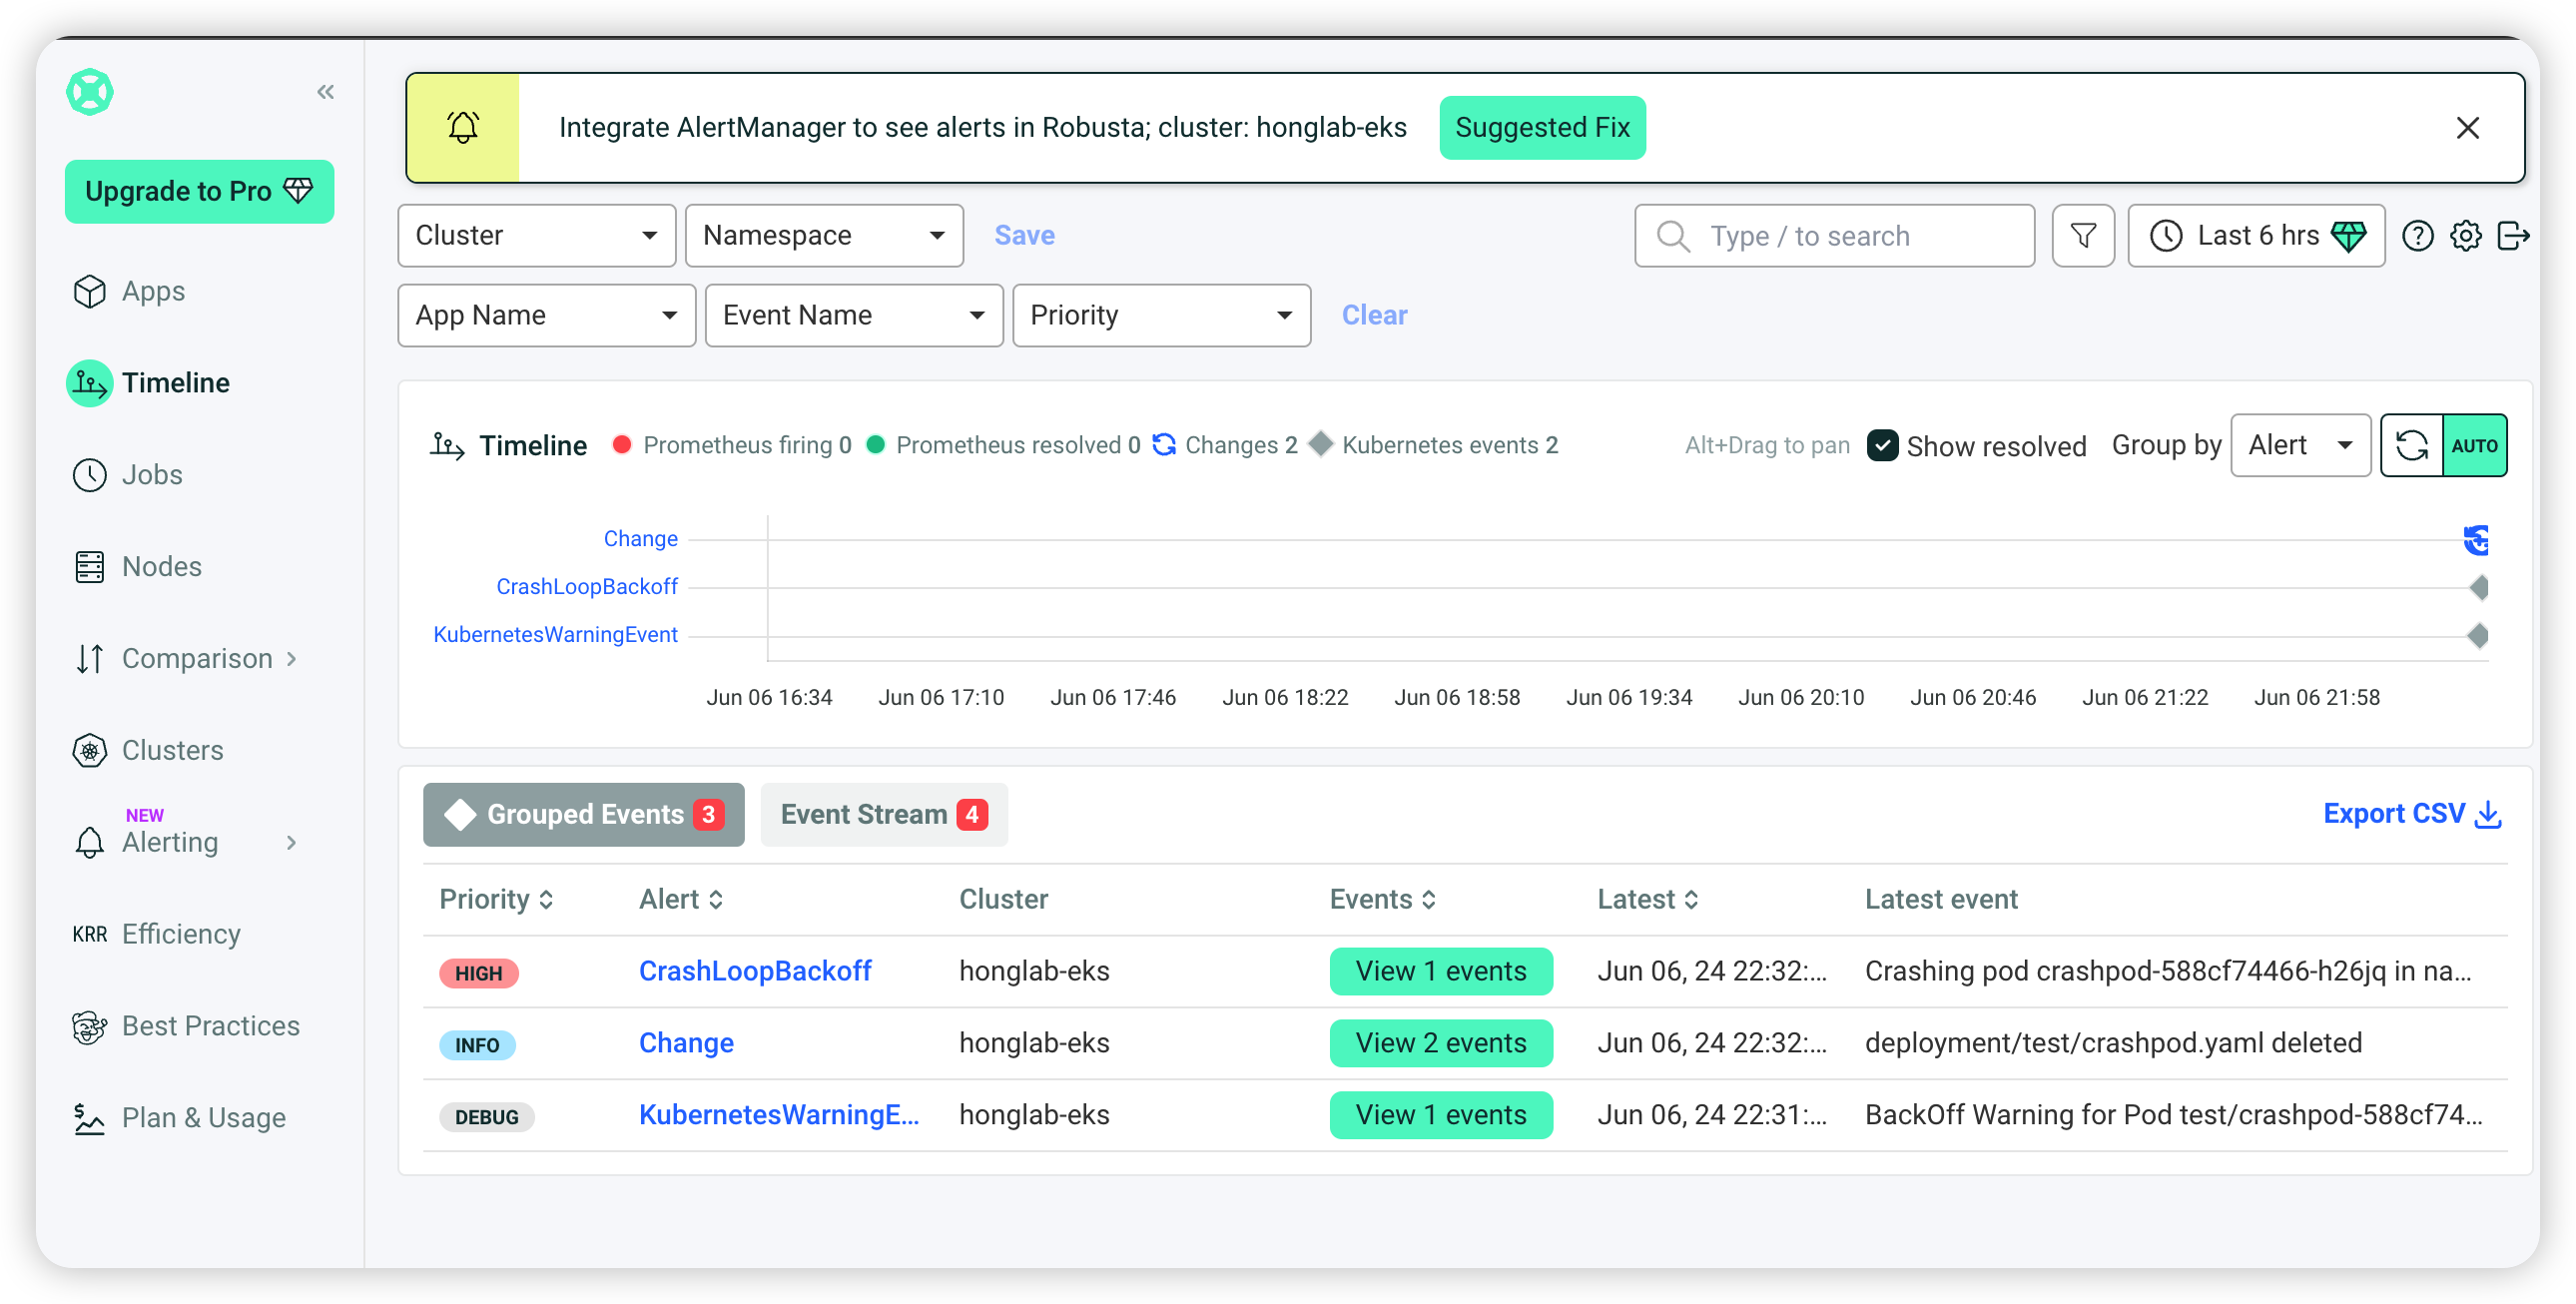The height and width of the screenshot is (1304, 2576).
Task: Click the Robusta logo icon
Action: coord(90,92)
